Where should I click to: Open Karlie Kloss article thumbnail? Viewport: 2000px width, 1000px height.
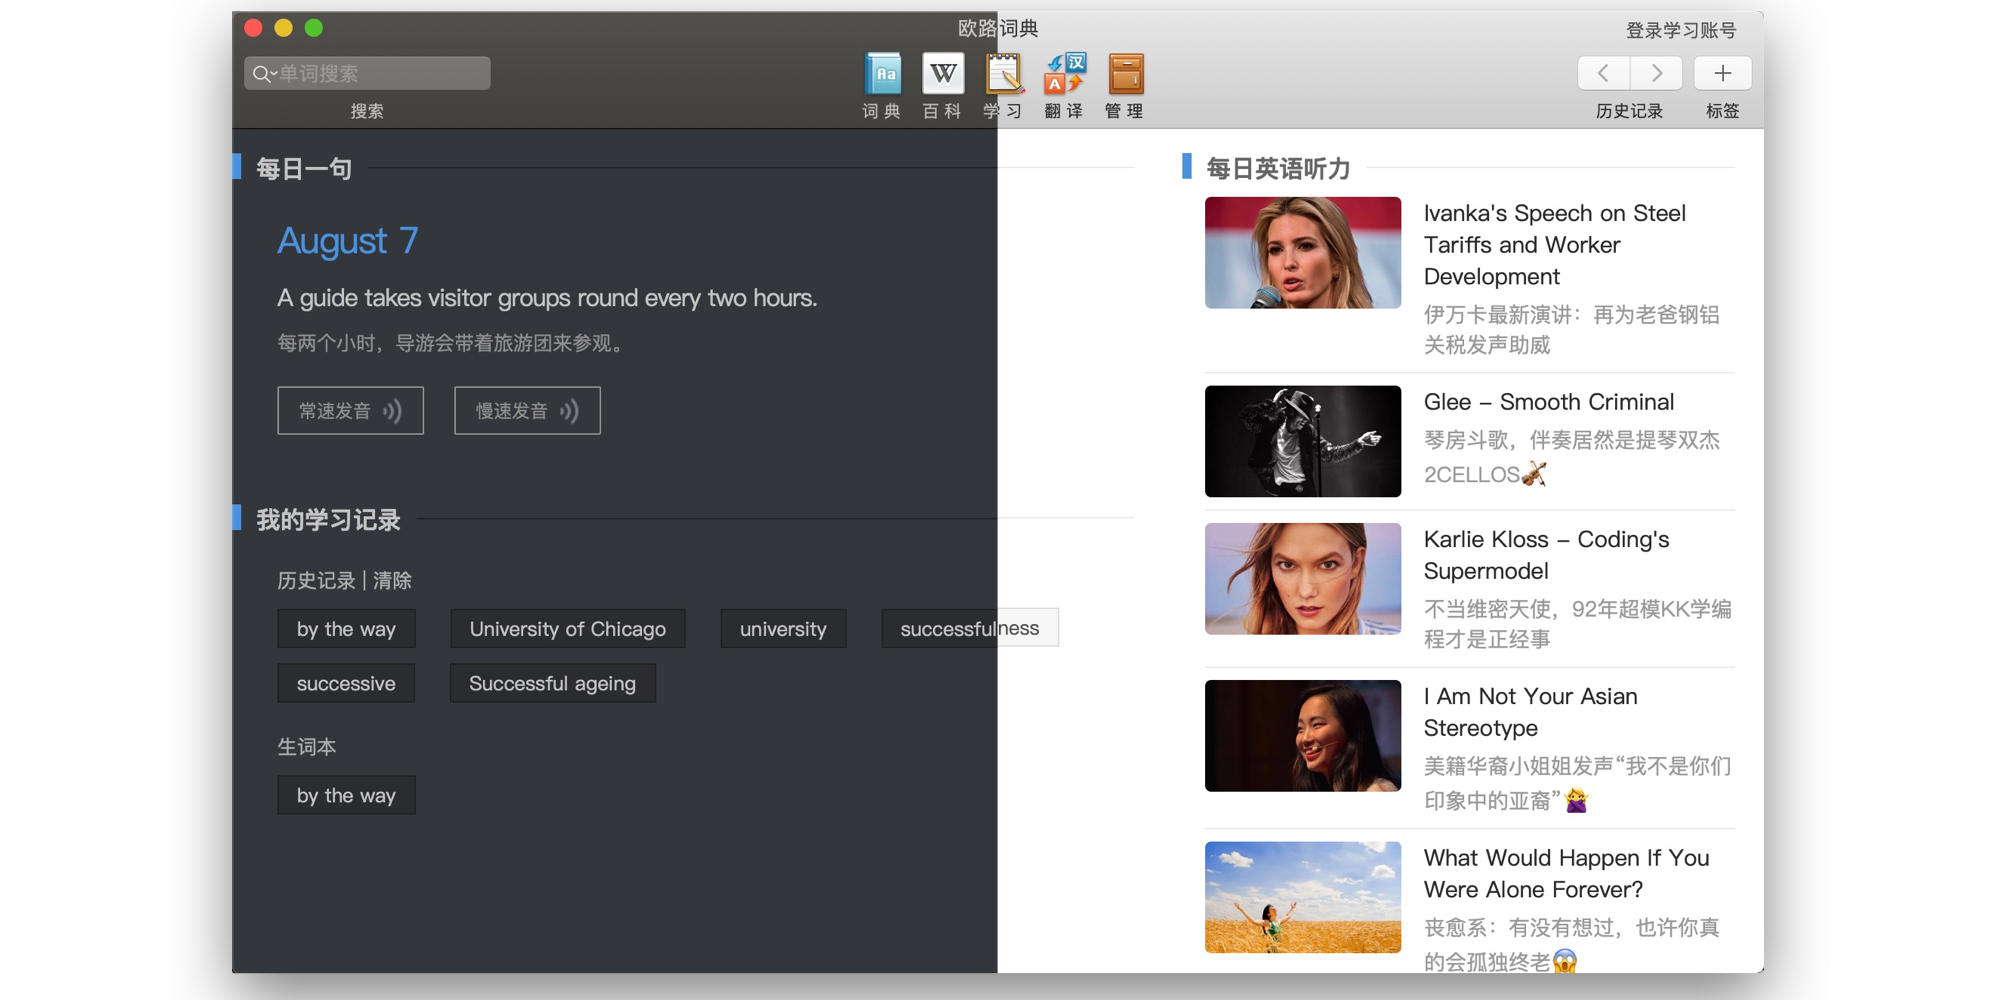click(1303, 579)
